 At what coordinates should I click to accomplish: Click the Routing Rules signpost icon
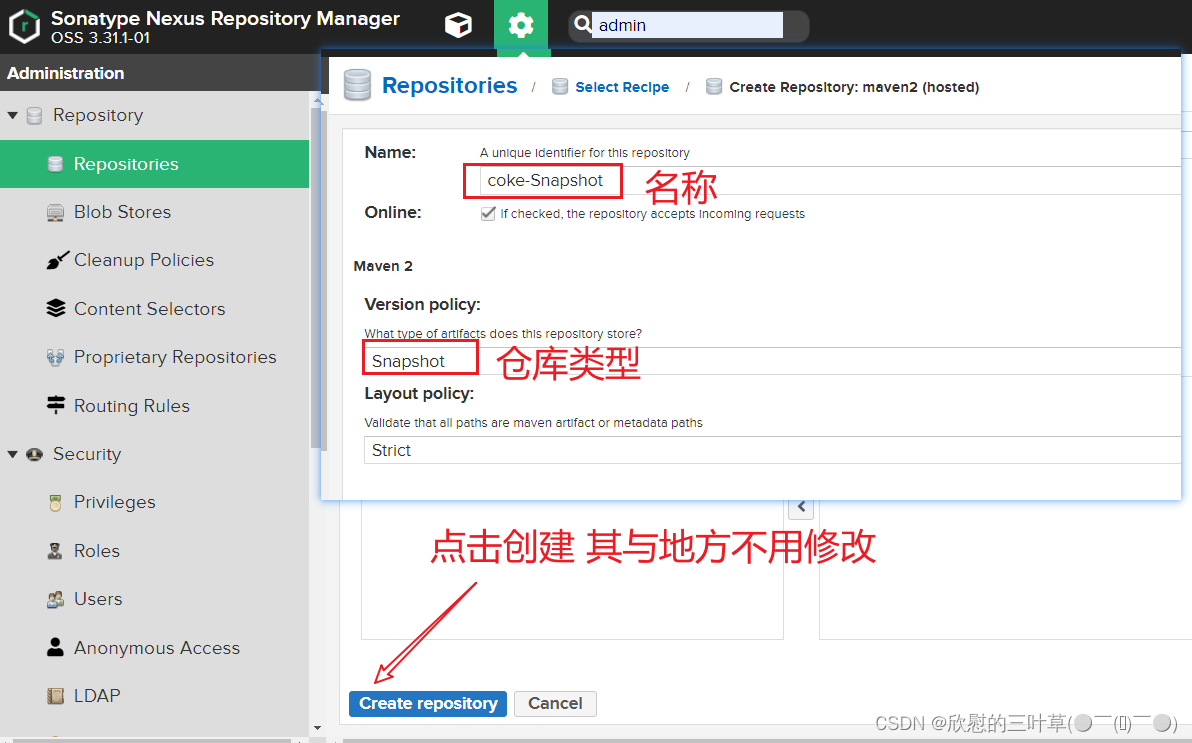pyautogui.click(x=55, y=405)
